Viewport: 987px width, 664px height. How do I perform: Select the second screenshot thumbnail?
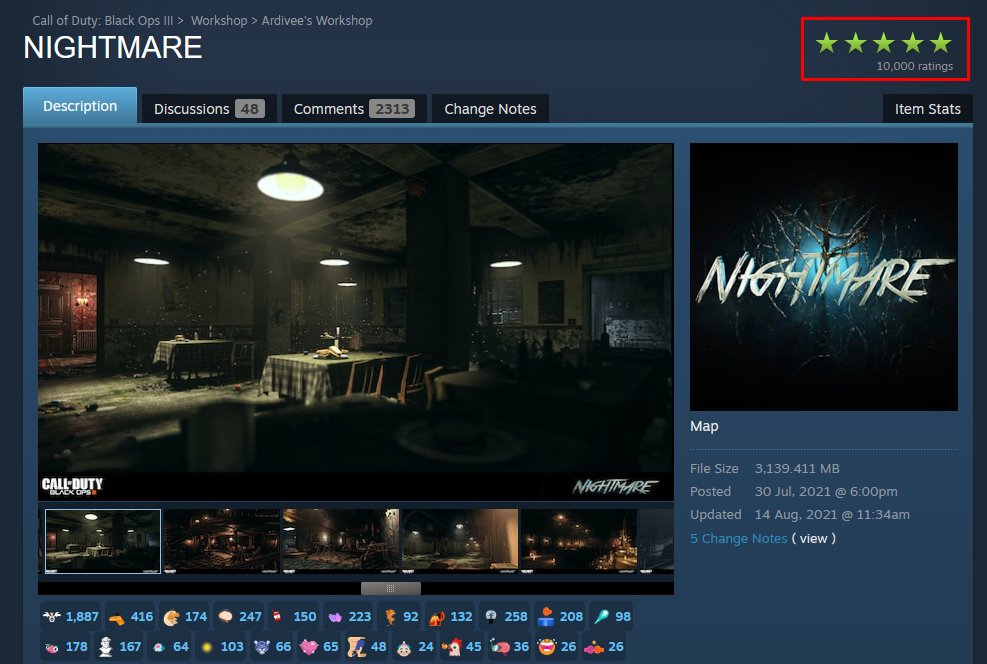coord(222,541)
